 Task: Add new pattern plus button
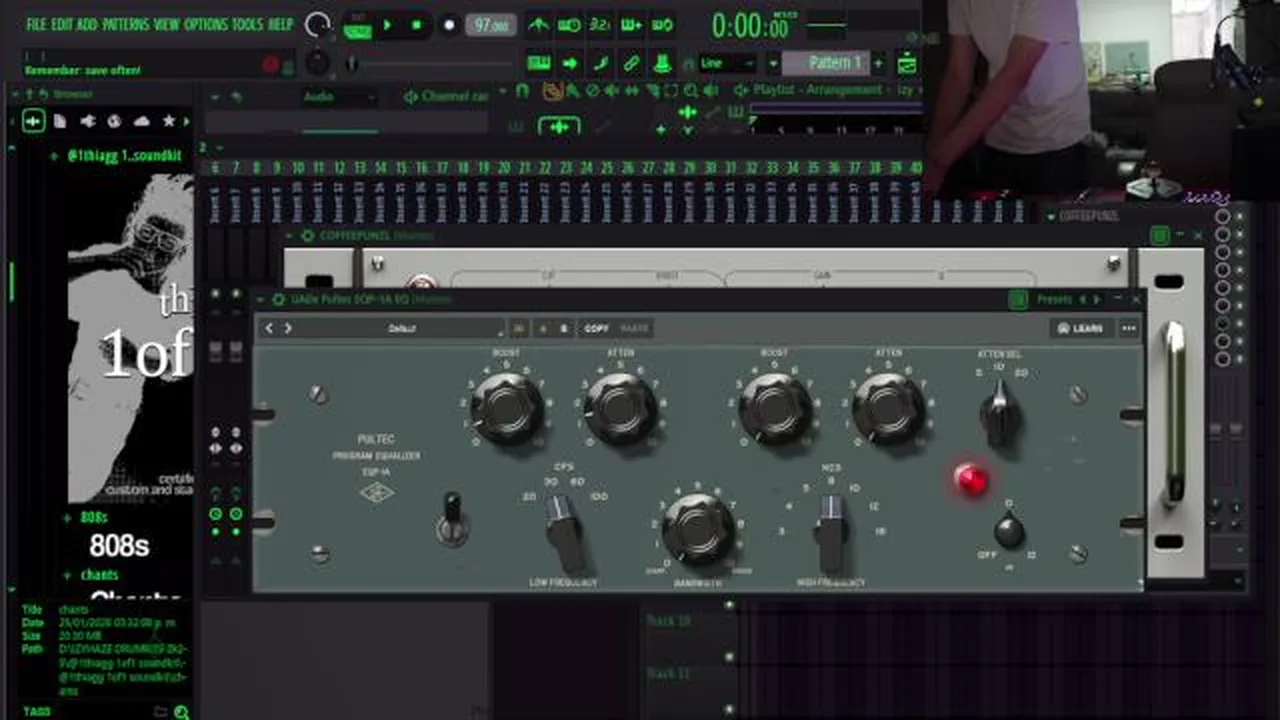[x=878, y=63]
